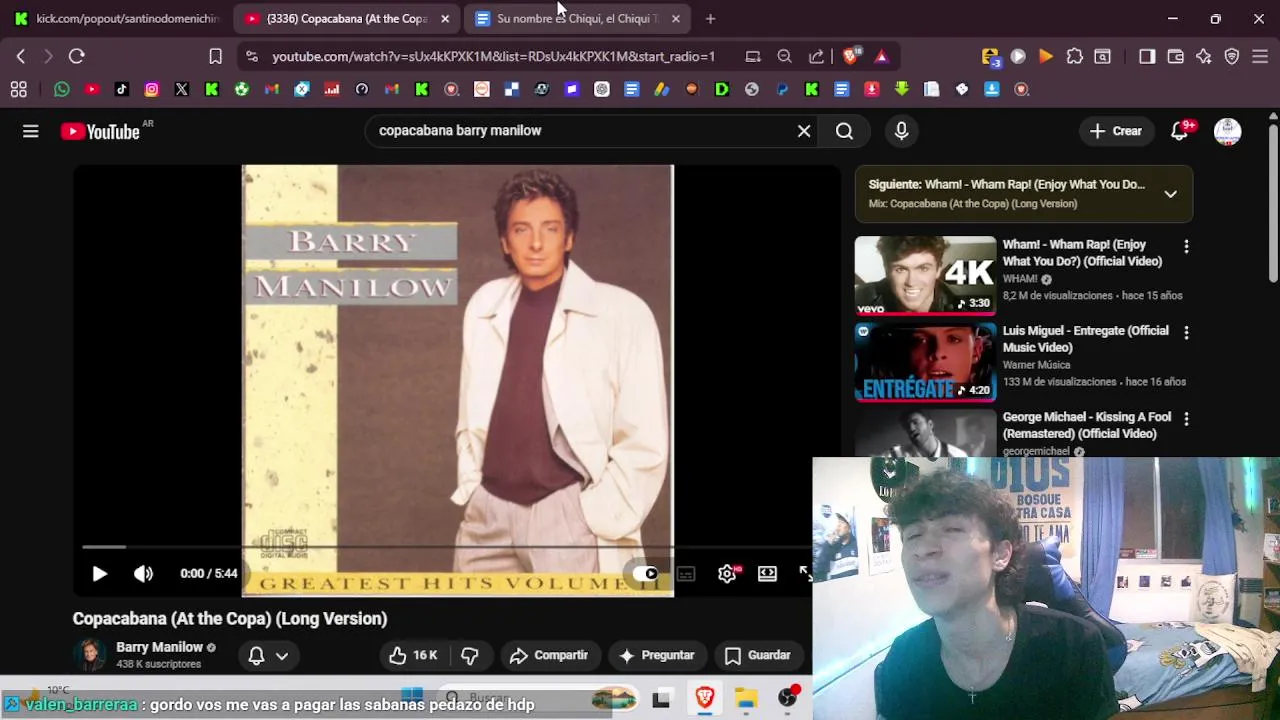Open browser extensions puzzle icon

[x=1074, y=56]
